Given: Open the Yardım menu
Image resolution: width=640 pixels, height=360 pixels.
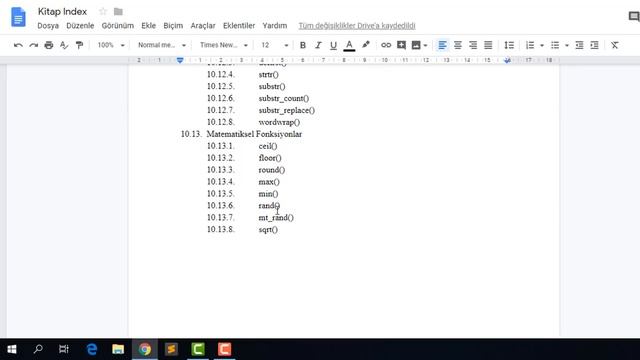Looking at the screenshot, I should pos(275,26).
